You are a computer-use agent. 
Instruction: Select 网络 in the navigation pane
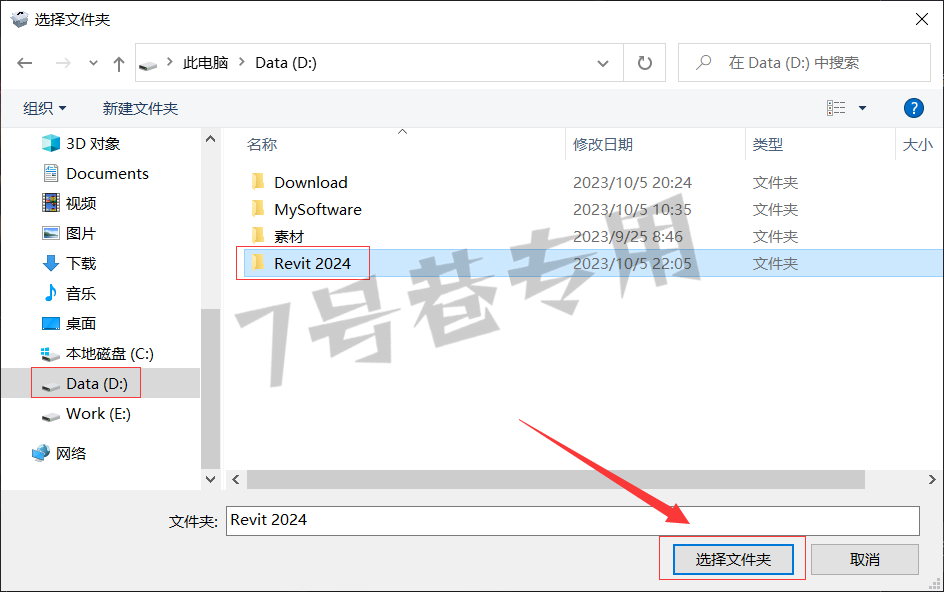(x=71, y=453)
